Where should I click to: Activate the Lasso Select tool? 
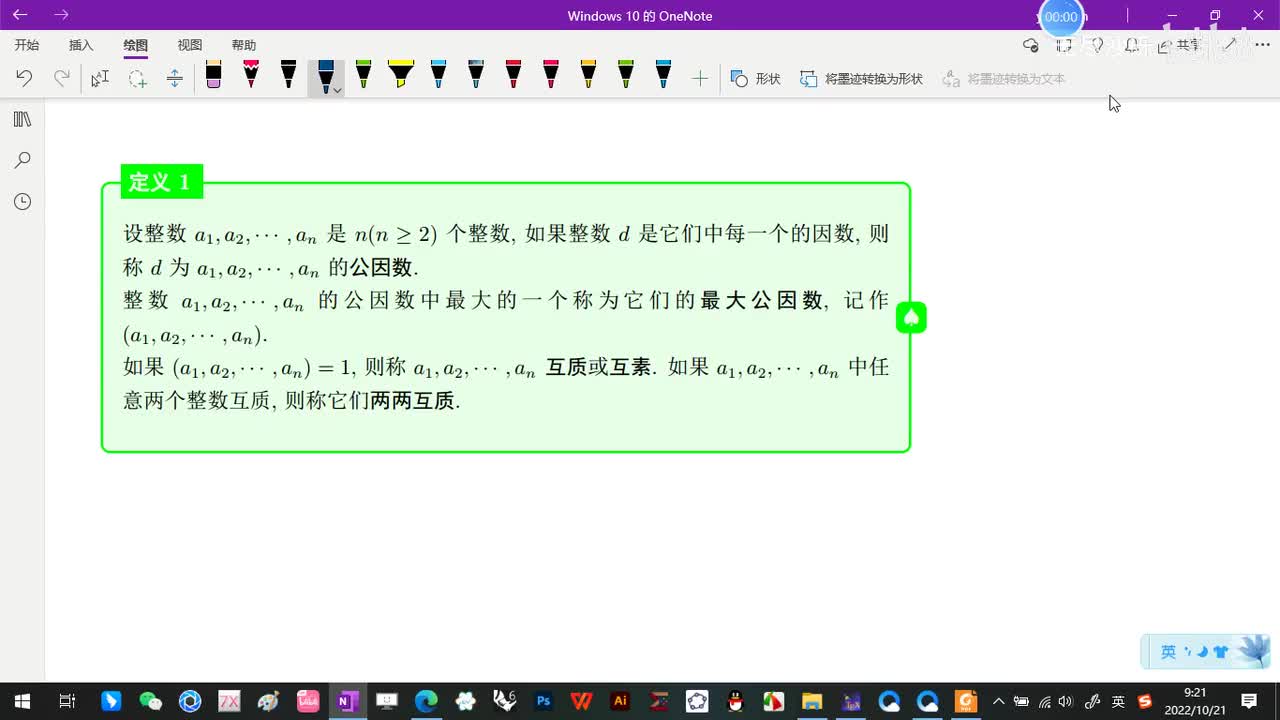(137, 78)
